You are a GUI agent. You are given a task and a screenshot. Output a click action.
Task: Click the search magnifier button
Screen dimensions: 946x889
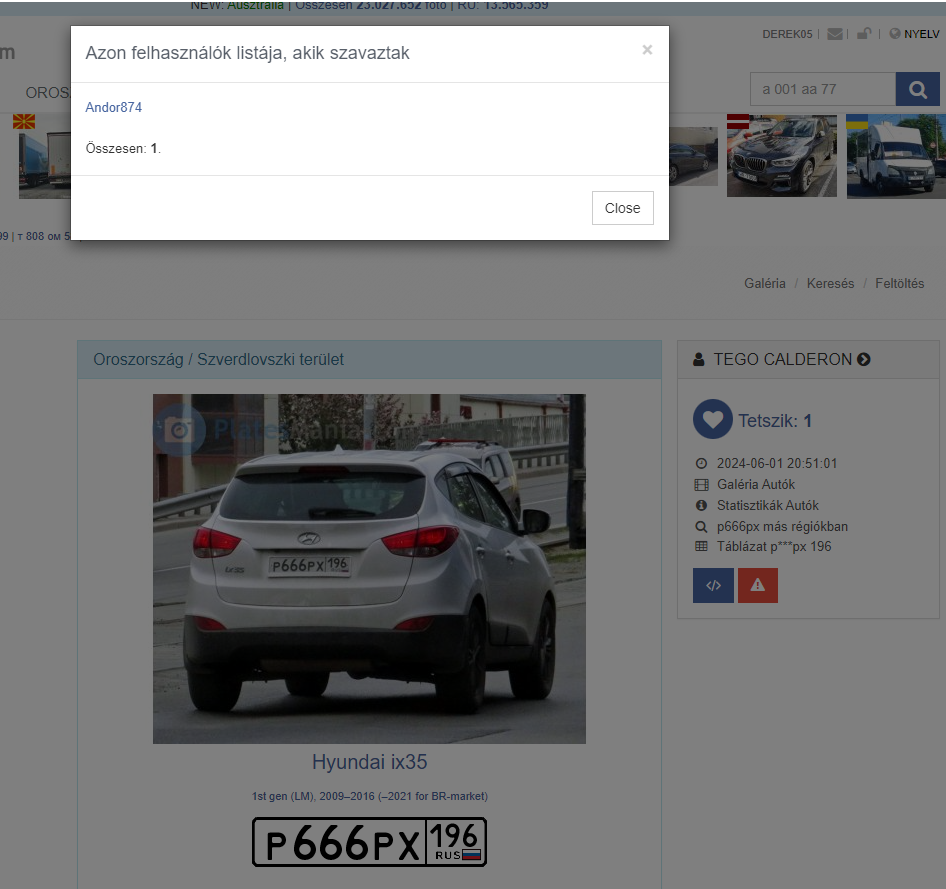(x=917, y=89)
